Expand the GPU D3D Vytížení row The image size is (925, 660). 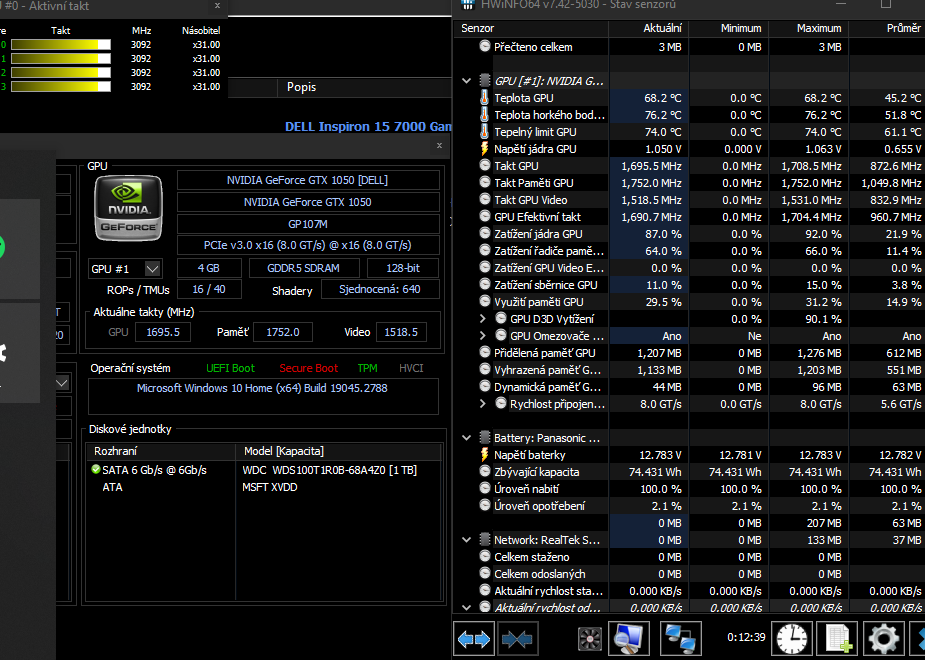(x=484, y=319)
